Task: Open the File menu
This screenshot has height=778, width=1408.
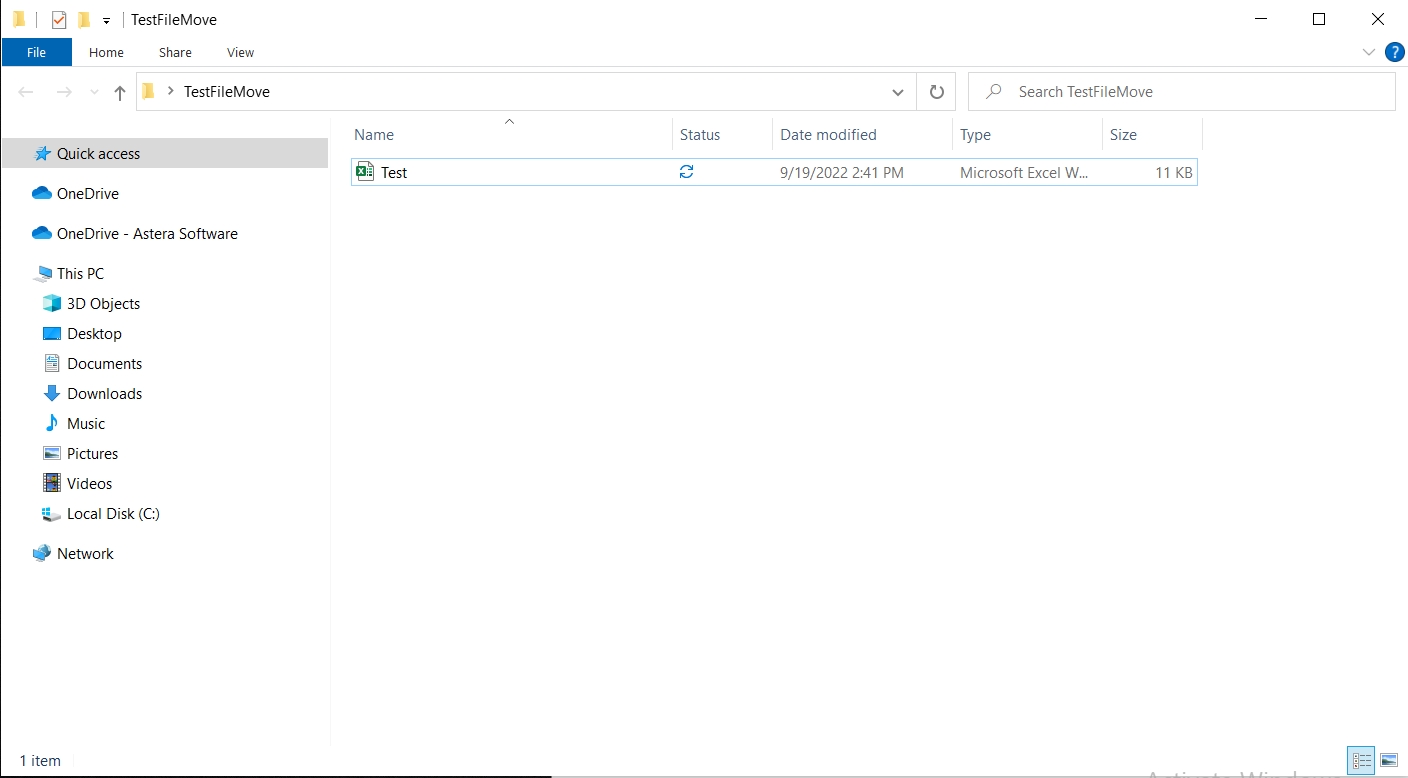Action: pos(37,52)
